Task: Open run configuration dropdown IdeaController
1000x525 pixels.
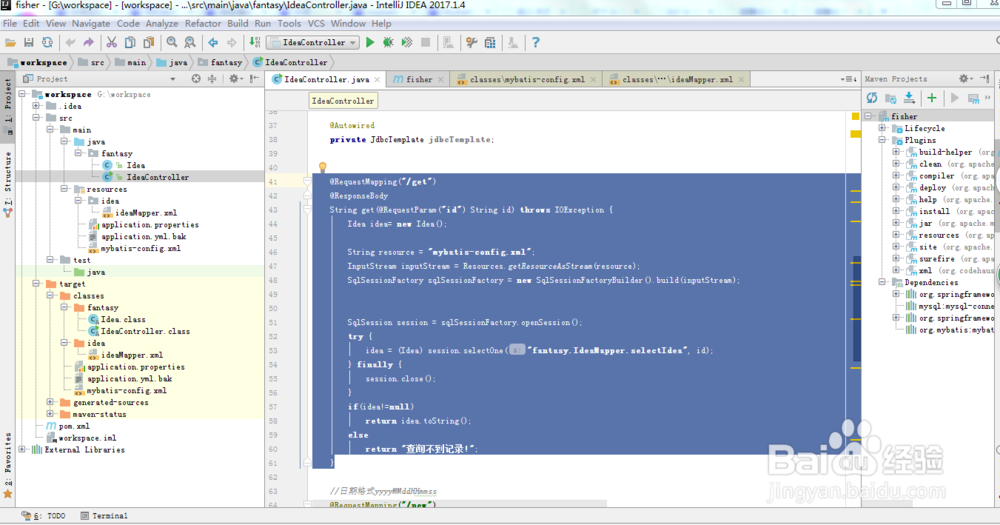Action: click(313, 43)
